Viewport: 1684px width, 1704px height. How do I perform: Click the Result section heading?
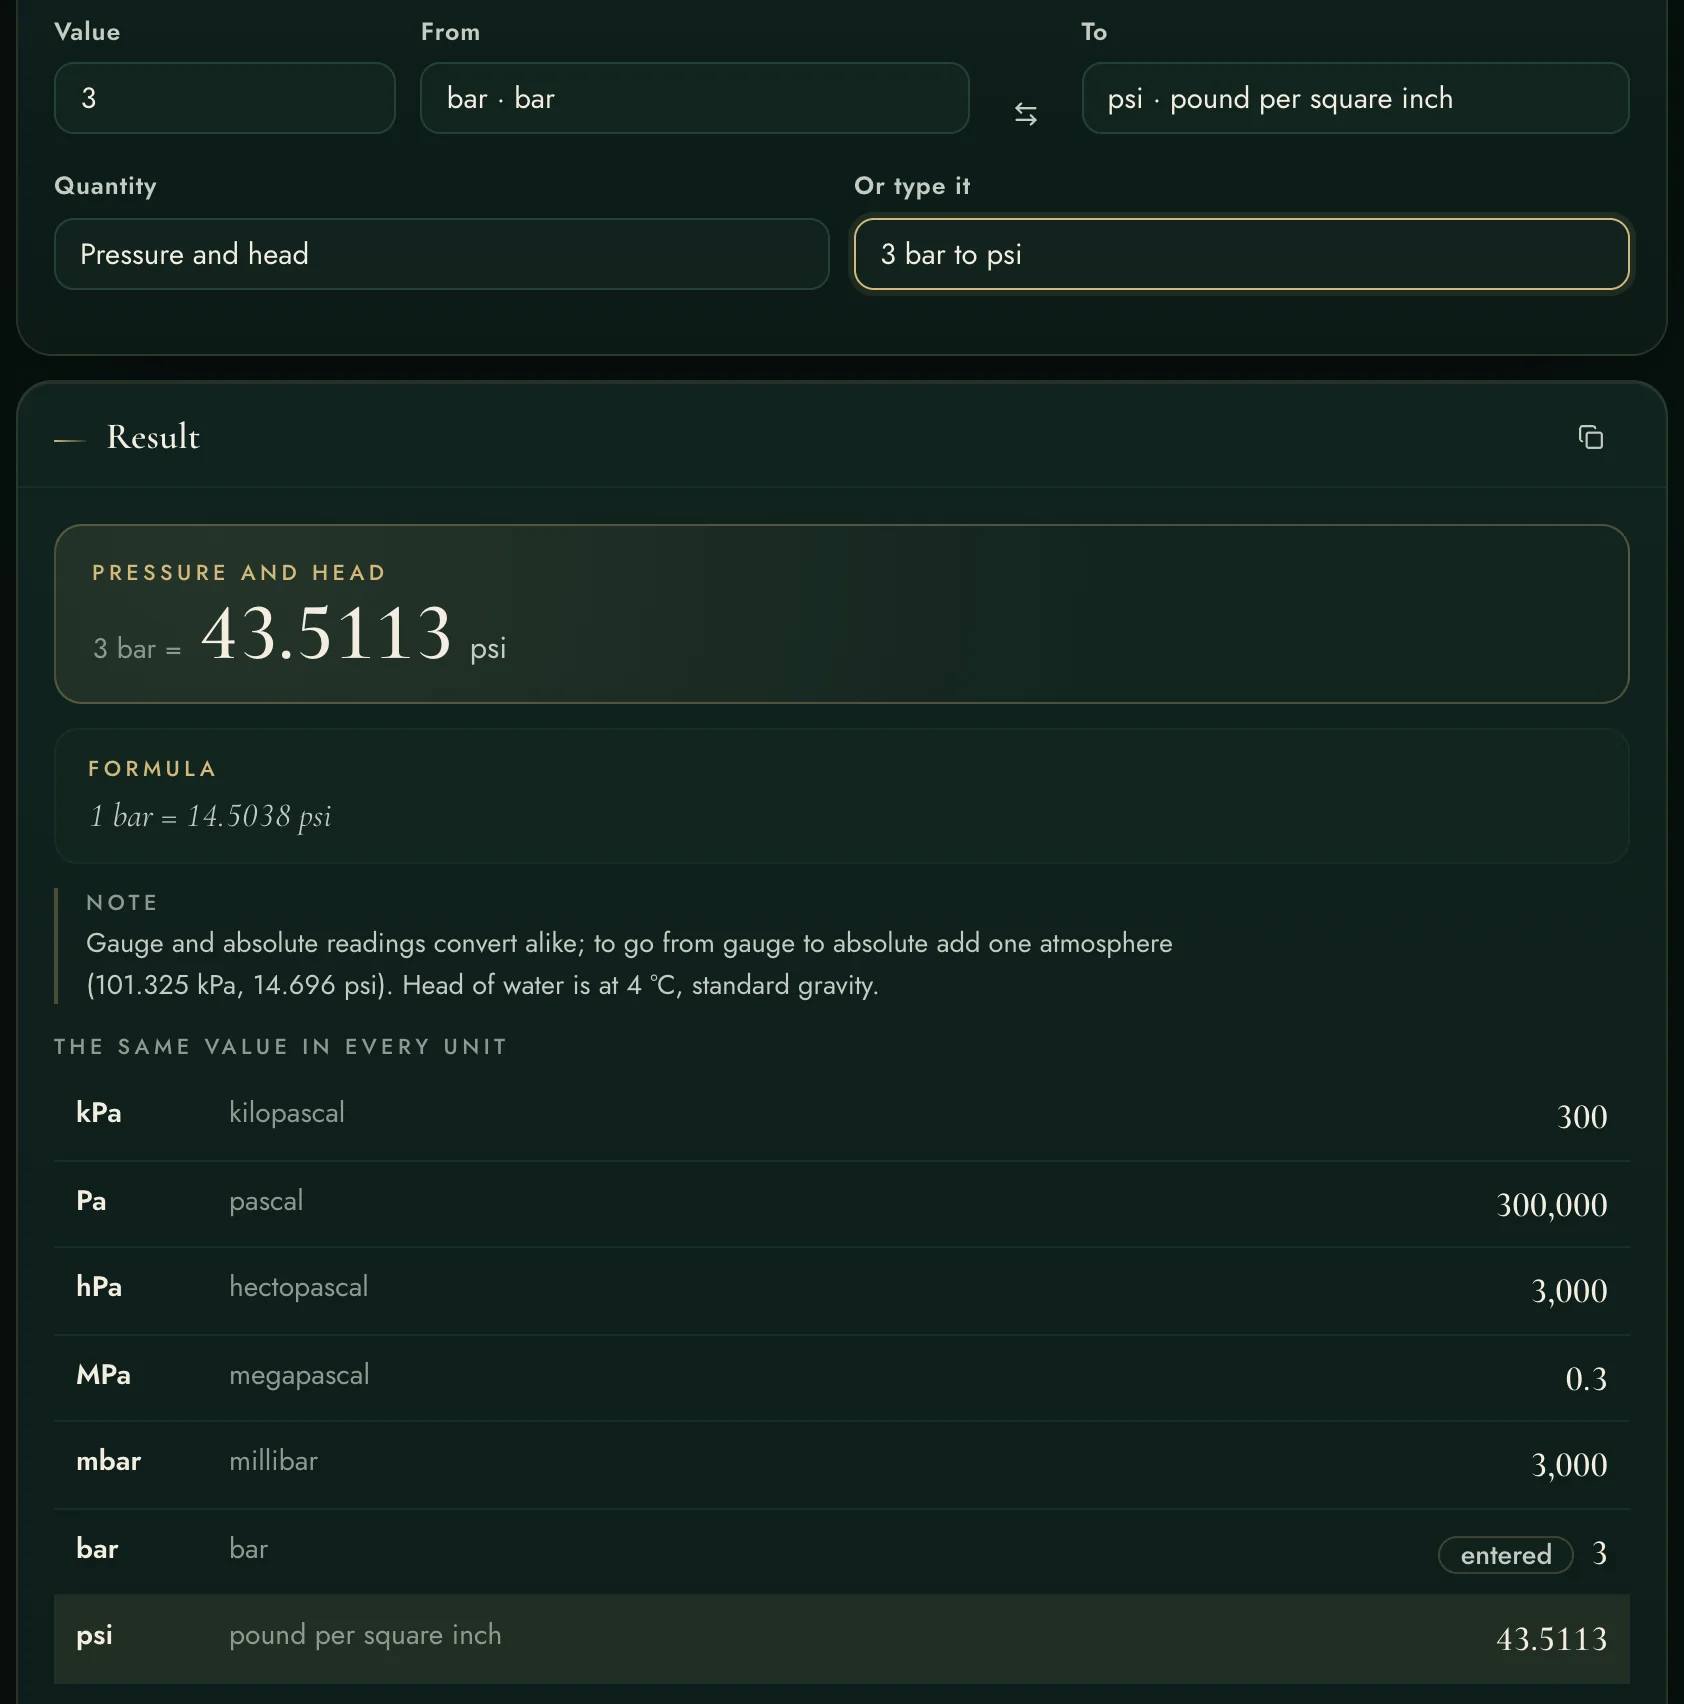153,437
